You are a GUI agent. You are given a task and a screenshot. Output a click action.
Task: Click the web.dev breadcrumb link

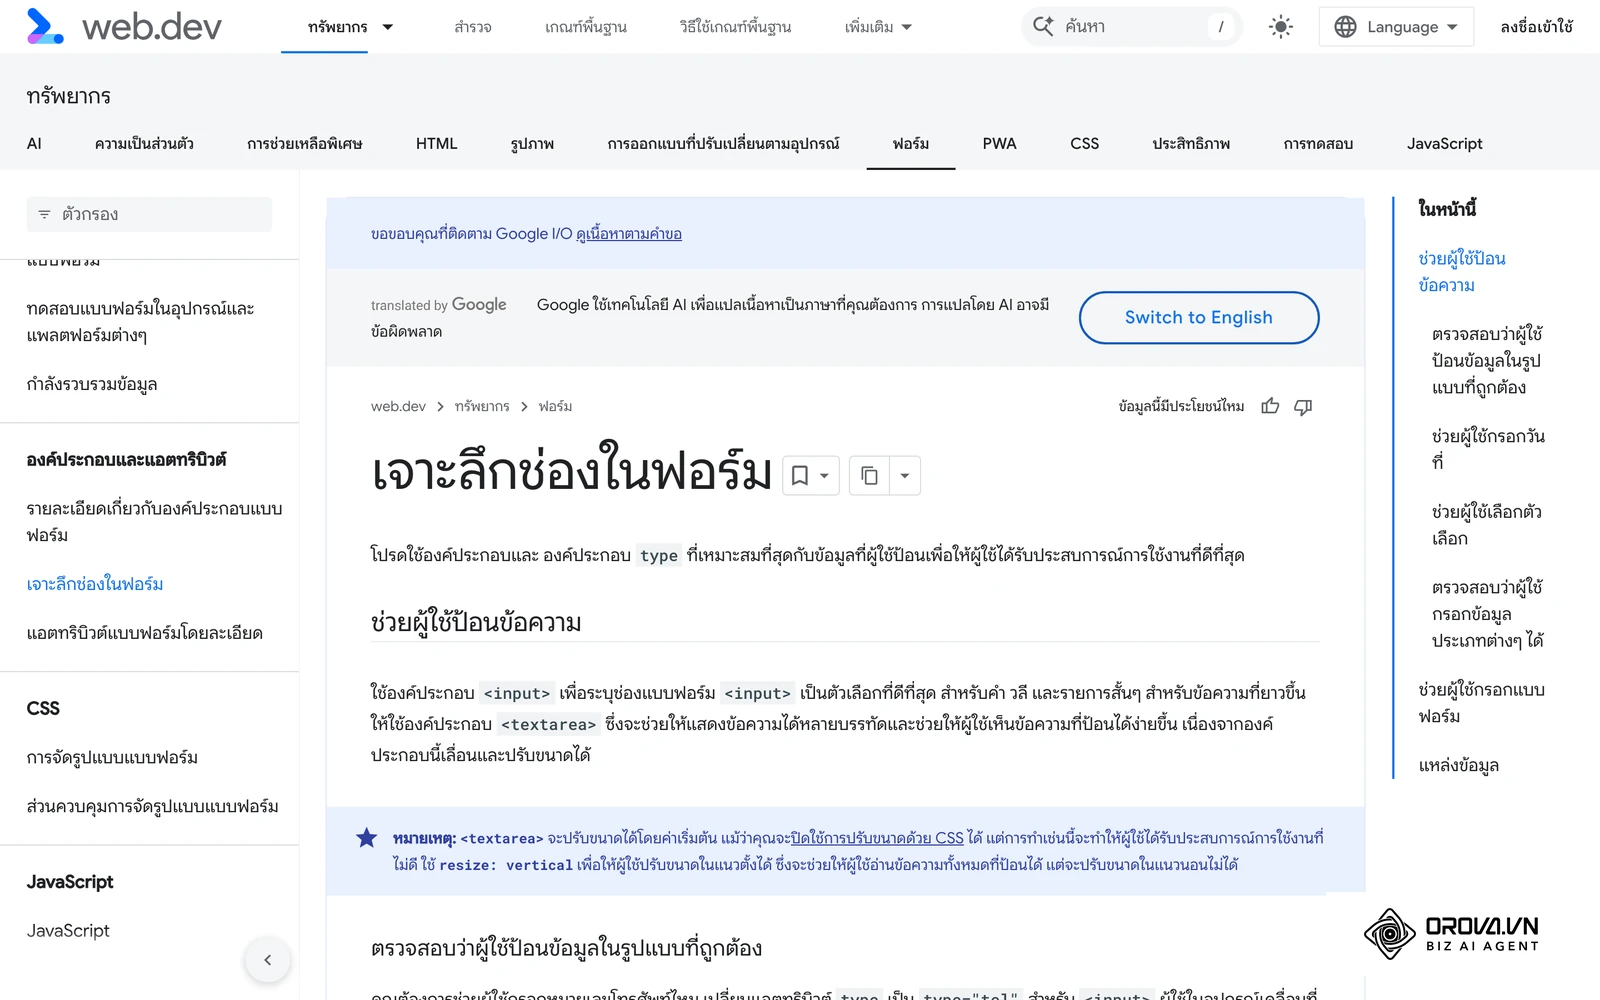point(398,406)
